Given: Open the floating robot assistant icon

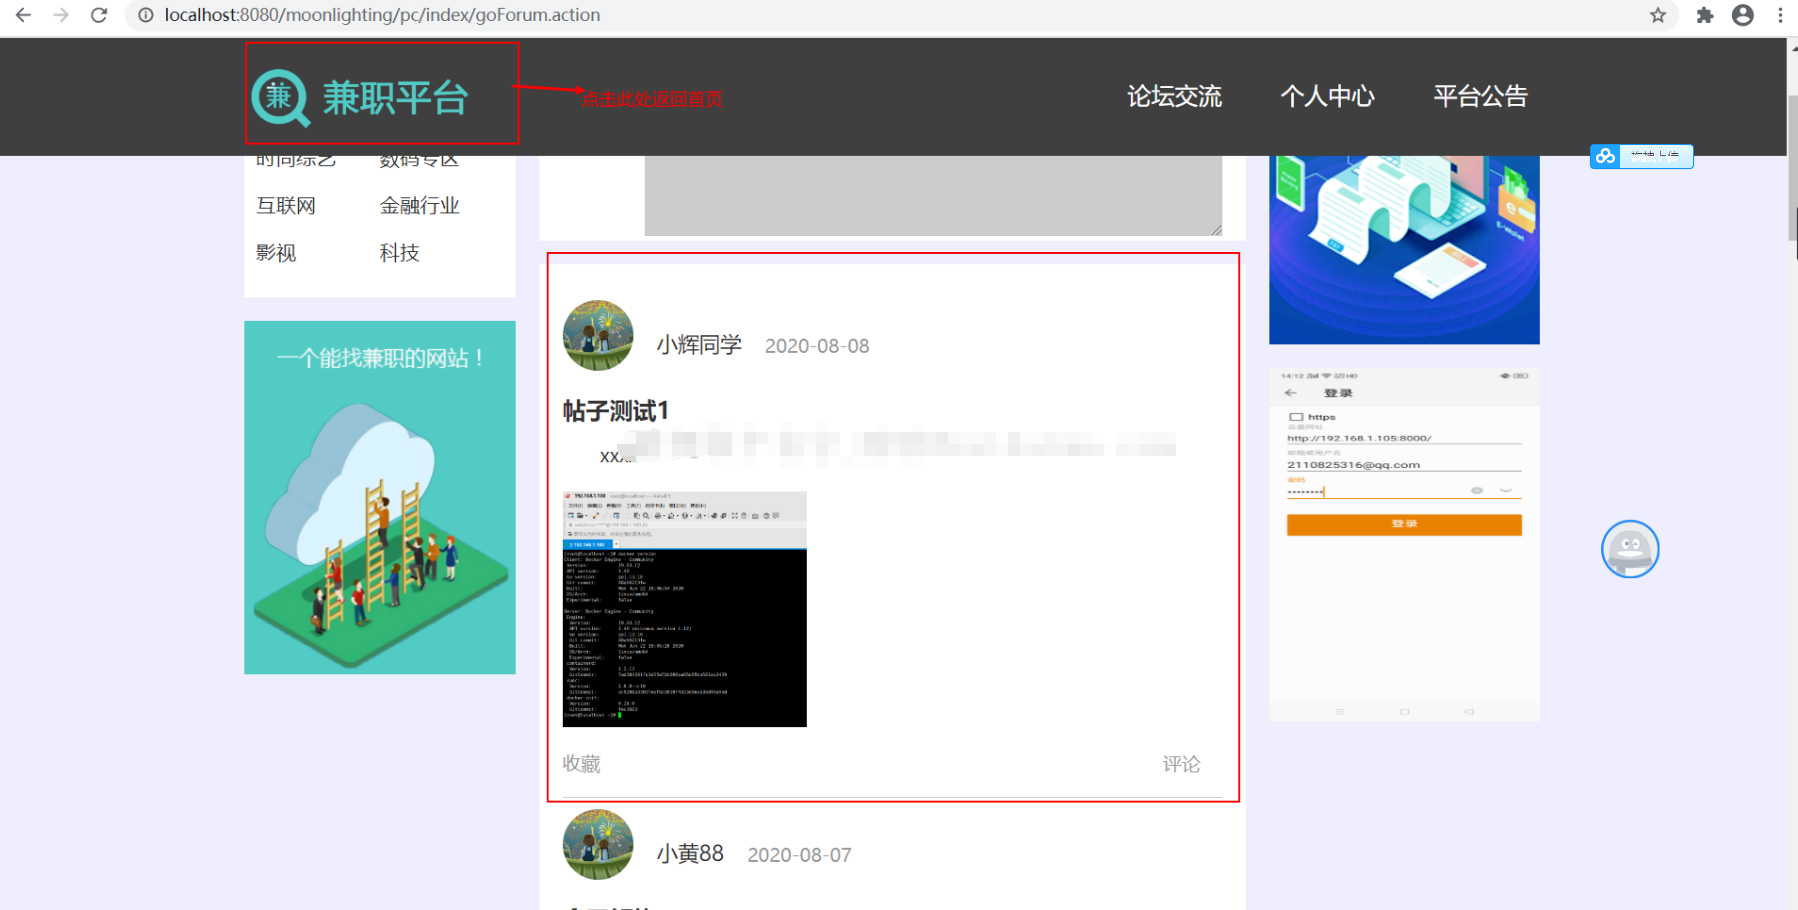Looking at the screenshot, I should [x=1630, y=549].
